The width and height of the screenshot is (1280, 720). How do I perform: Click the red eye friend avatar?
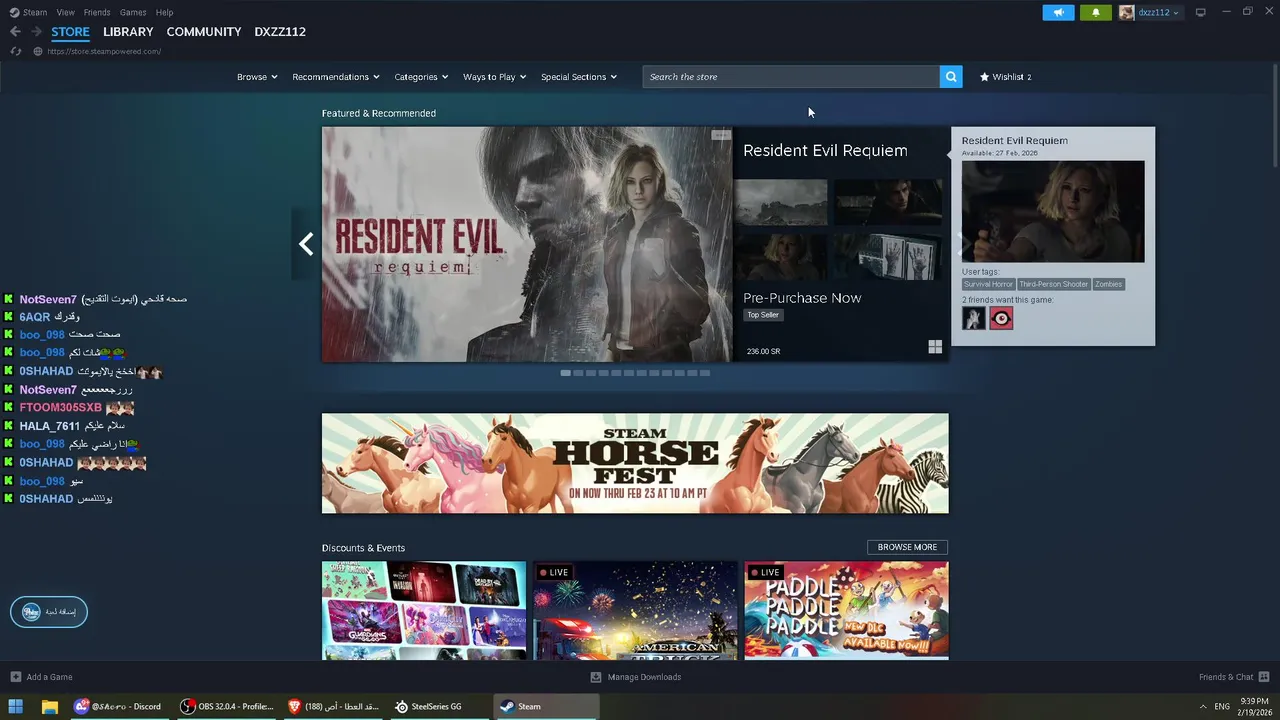1001,318
